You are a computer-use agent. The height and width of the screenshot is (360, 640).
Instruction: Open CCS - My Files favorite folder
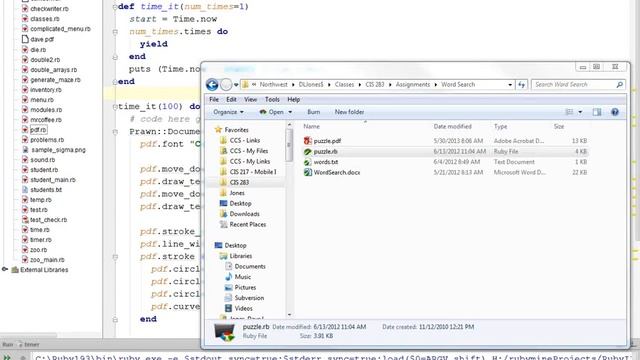click(249, 151)
